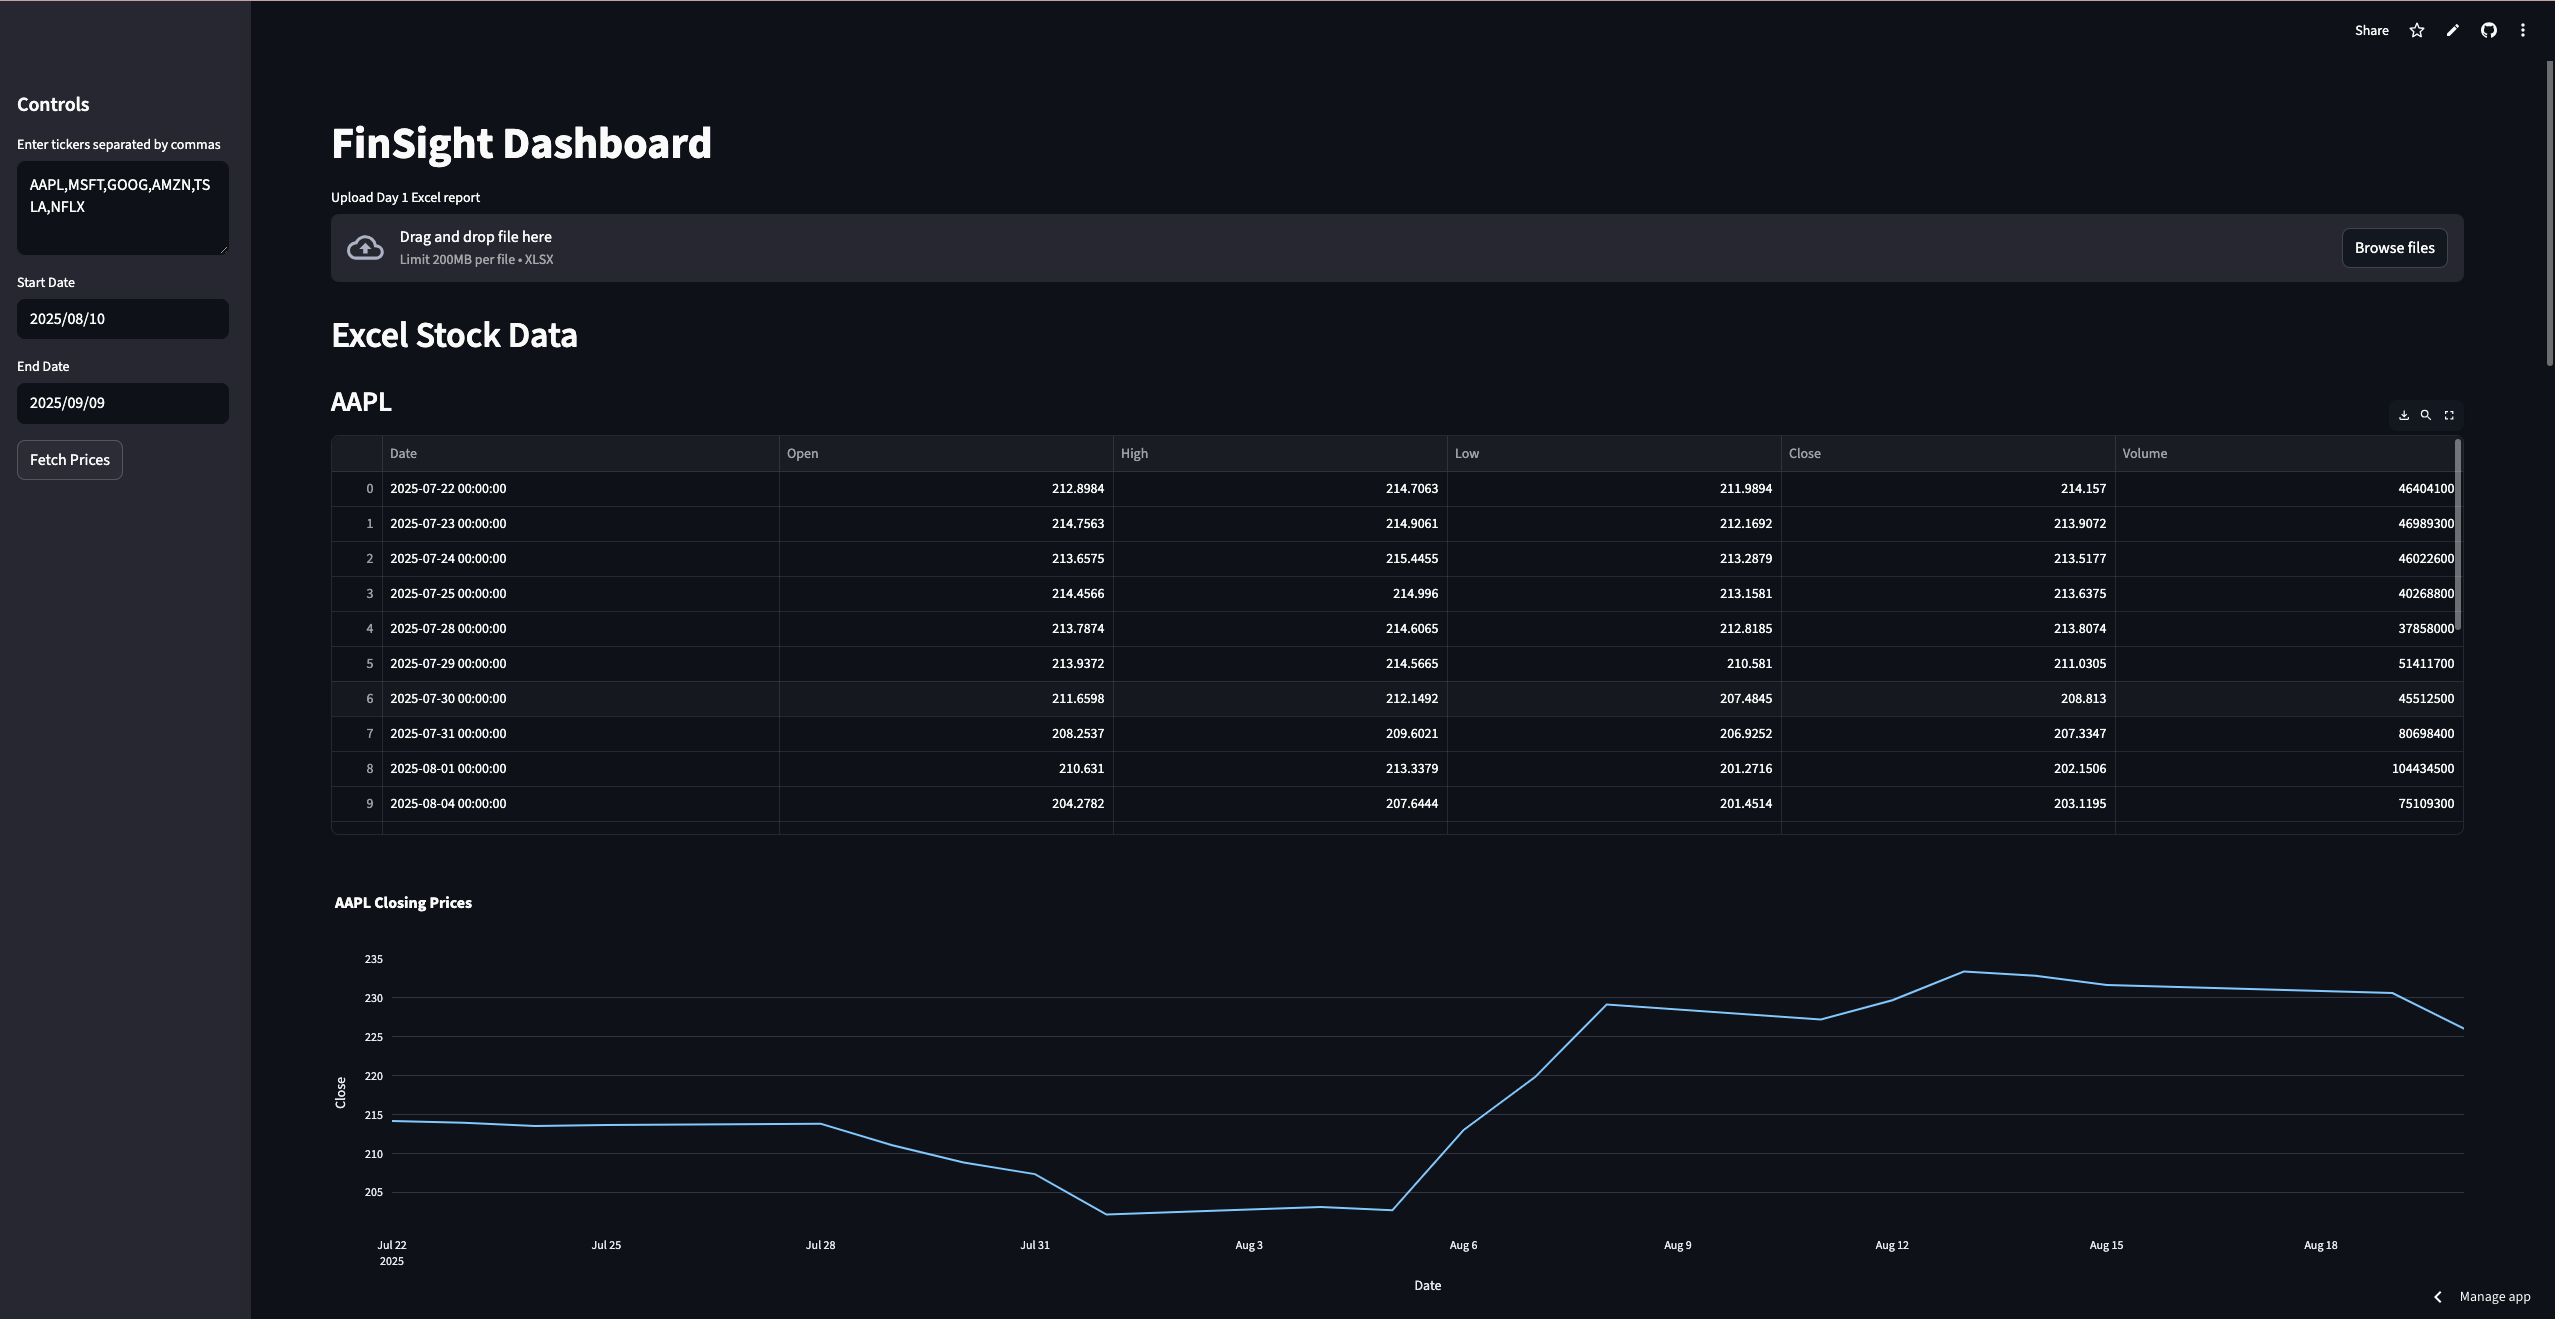Click into the tickers text area
Viewport: 2555px width, 1319px height.
point(123,208)
